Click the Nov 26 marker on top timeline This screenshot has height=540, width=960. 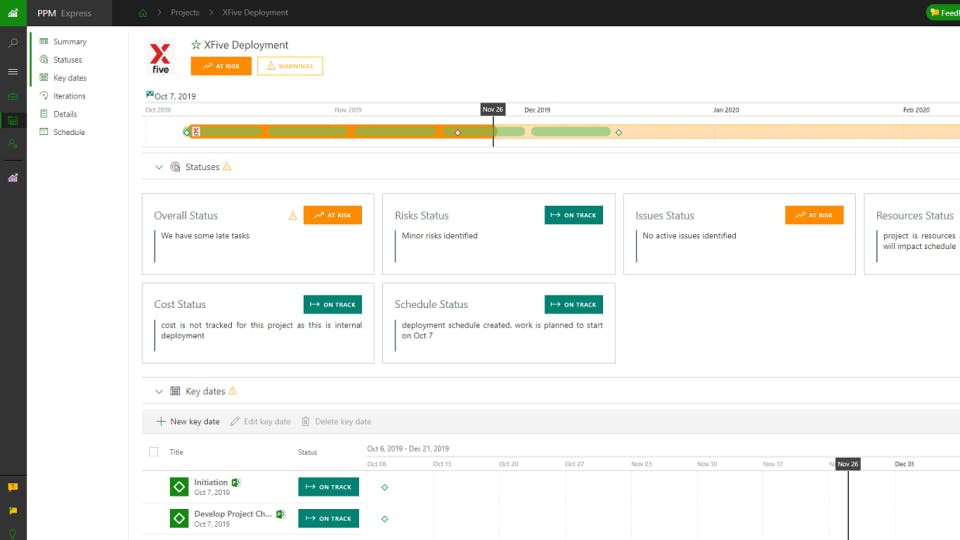pyautogui.click(x=493, y=109)
